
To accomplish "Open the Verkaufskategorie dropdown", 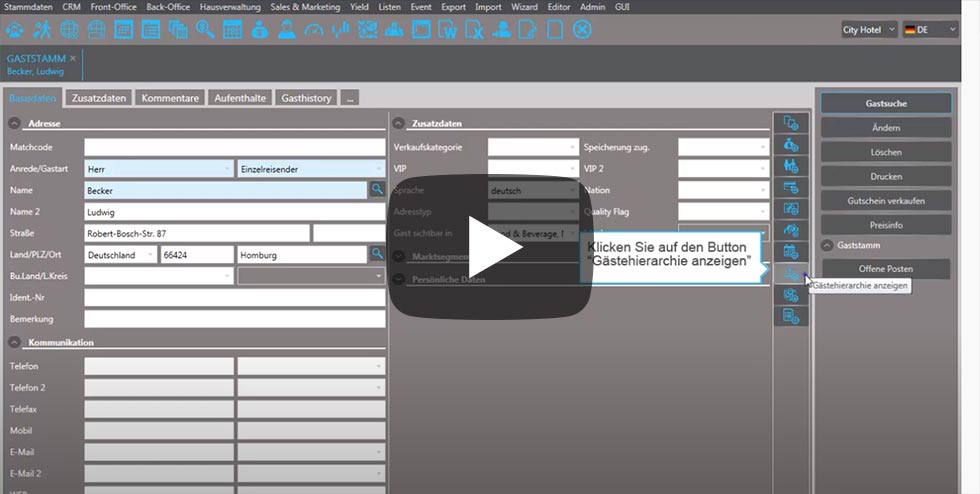I will (x=533, y=148).
